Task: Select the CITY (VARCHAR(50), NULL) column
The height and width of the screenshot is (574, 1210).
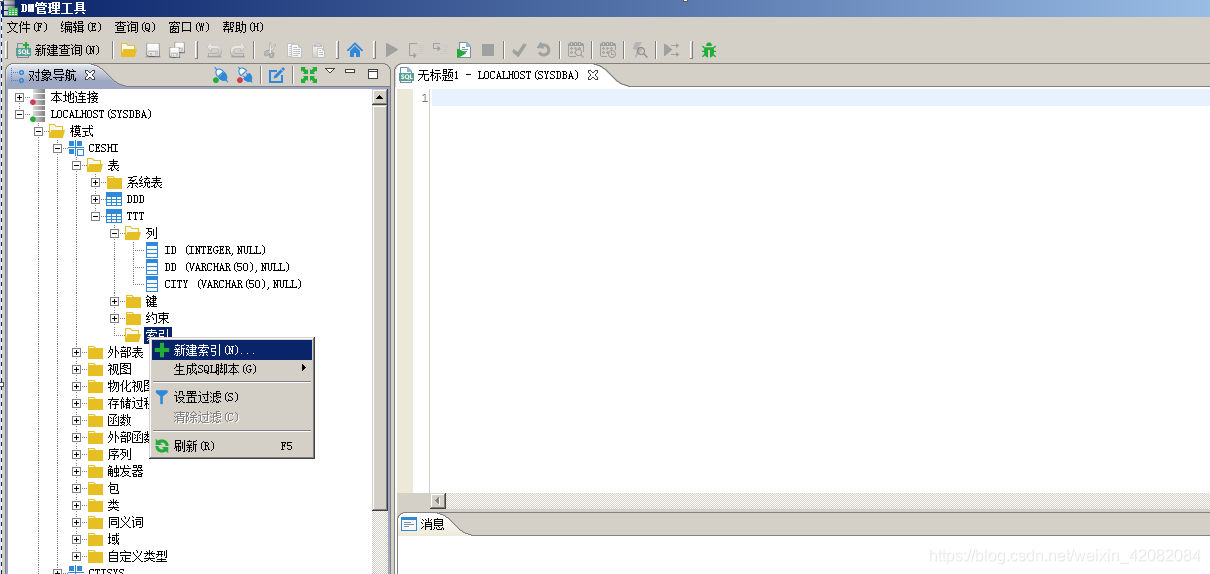Action: 233,284
